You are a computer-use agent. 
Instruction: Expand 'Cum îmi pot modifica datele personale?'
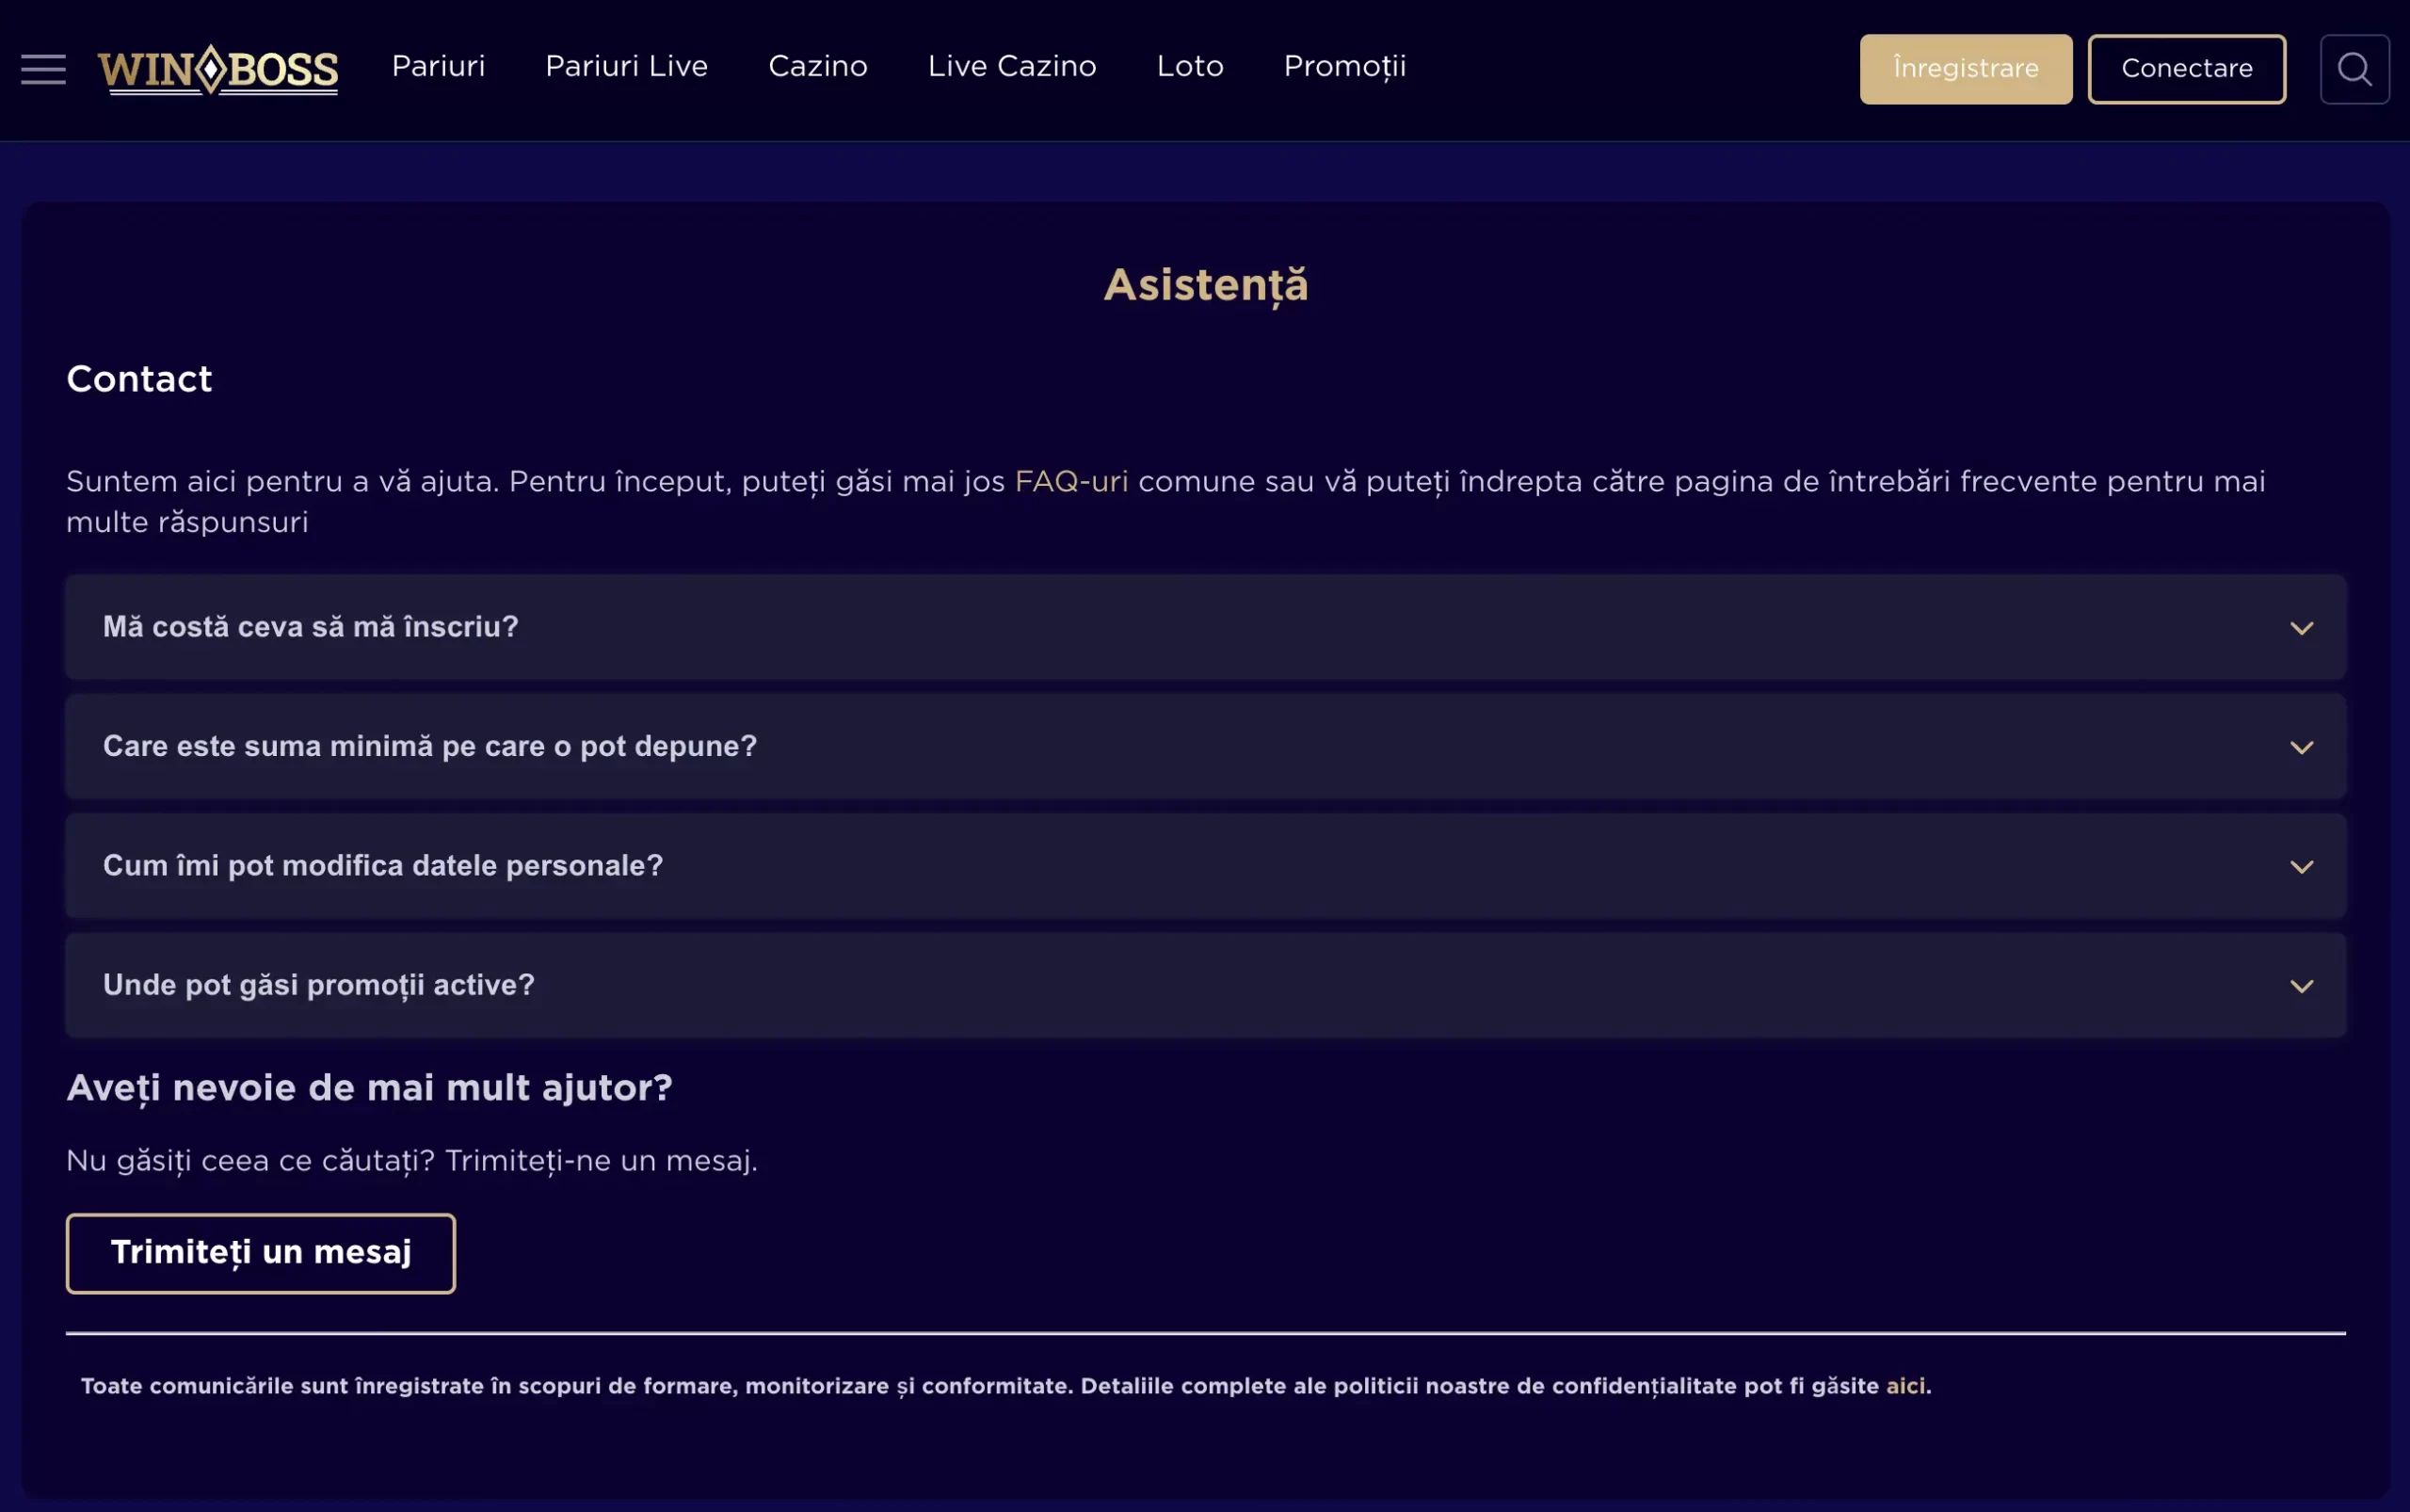point(383,866)
